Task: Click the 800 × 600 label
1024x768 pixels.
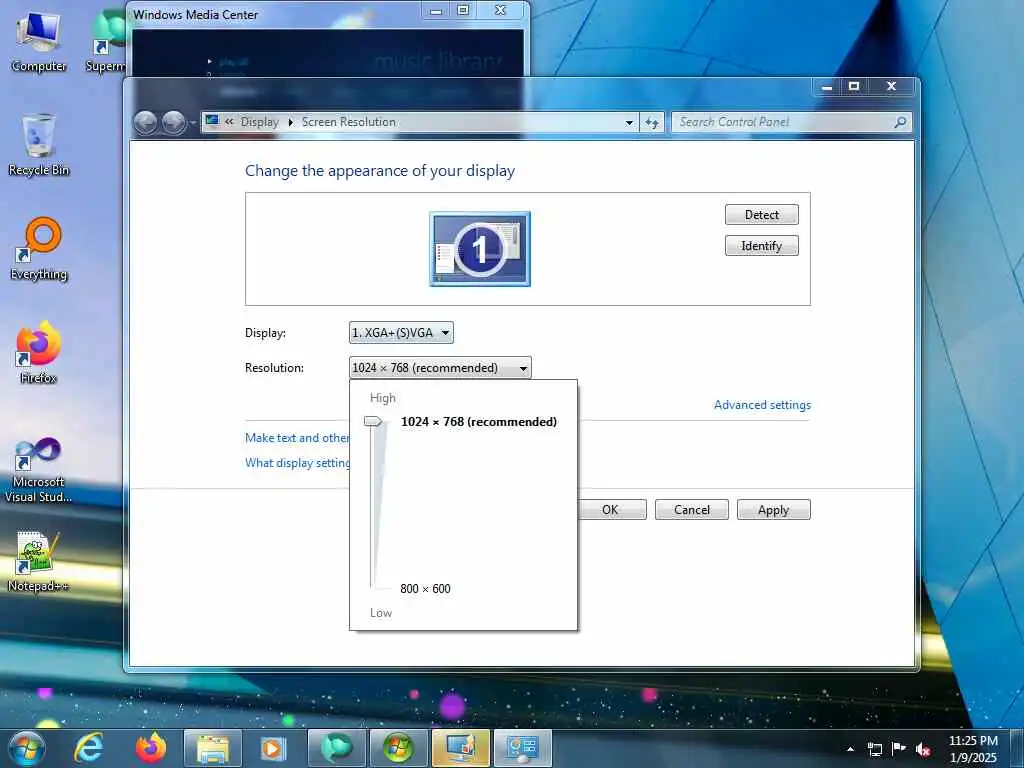Action: point(425,588)
